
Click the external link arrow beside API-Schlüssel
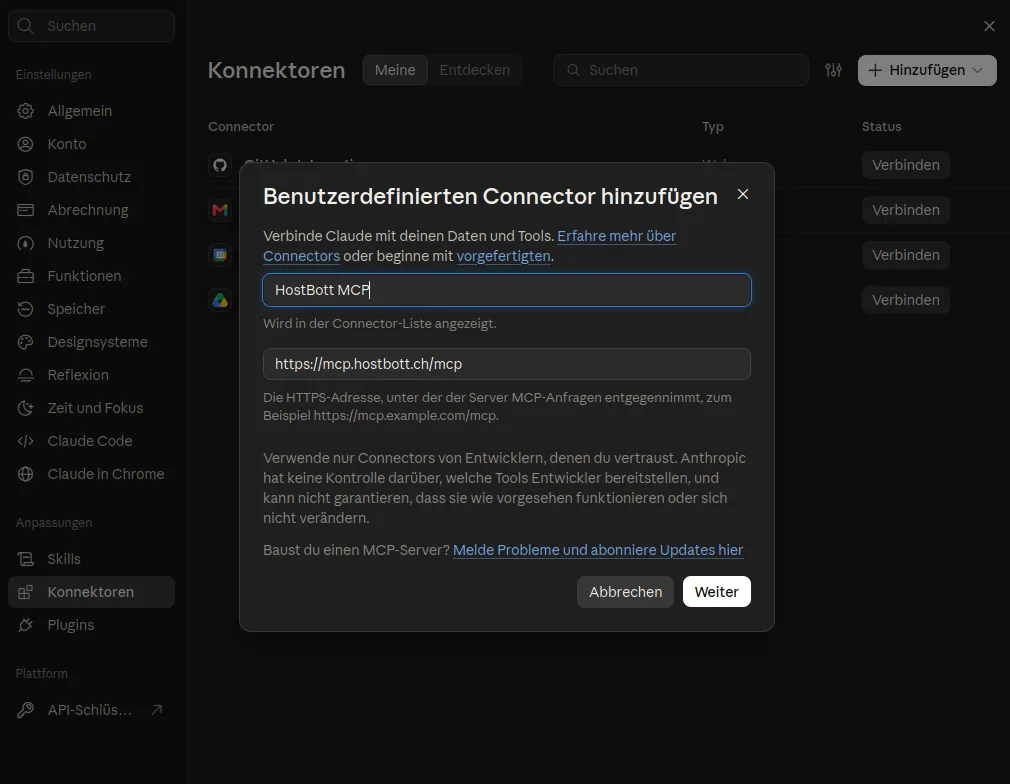(x=157, y=710)
